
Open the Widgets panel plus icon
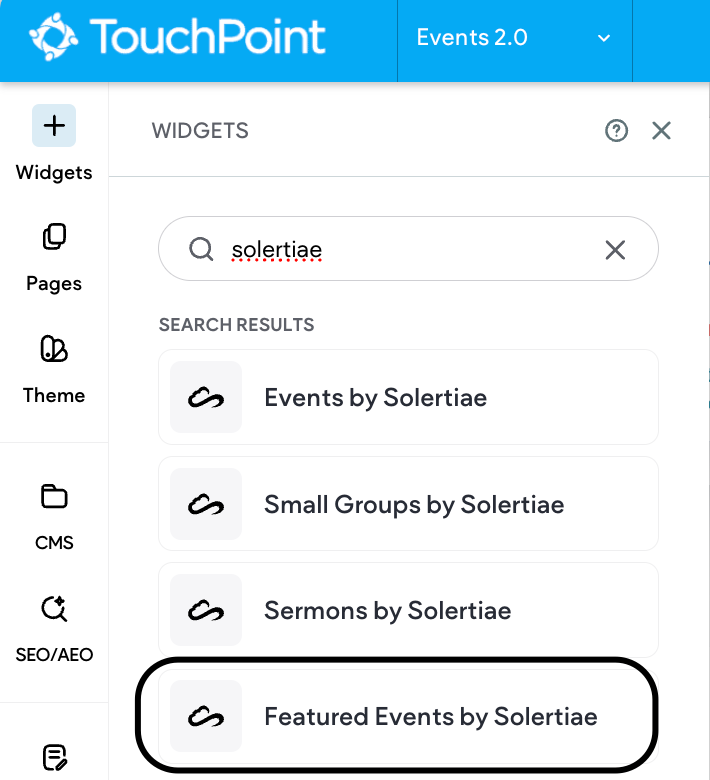click(54, 126)
